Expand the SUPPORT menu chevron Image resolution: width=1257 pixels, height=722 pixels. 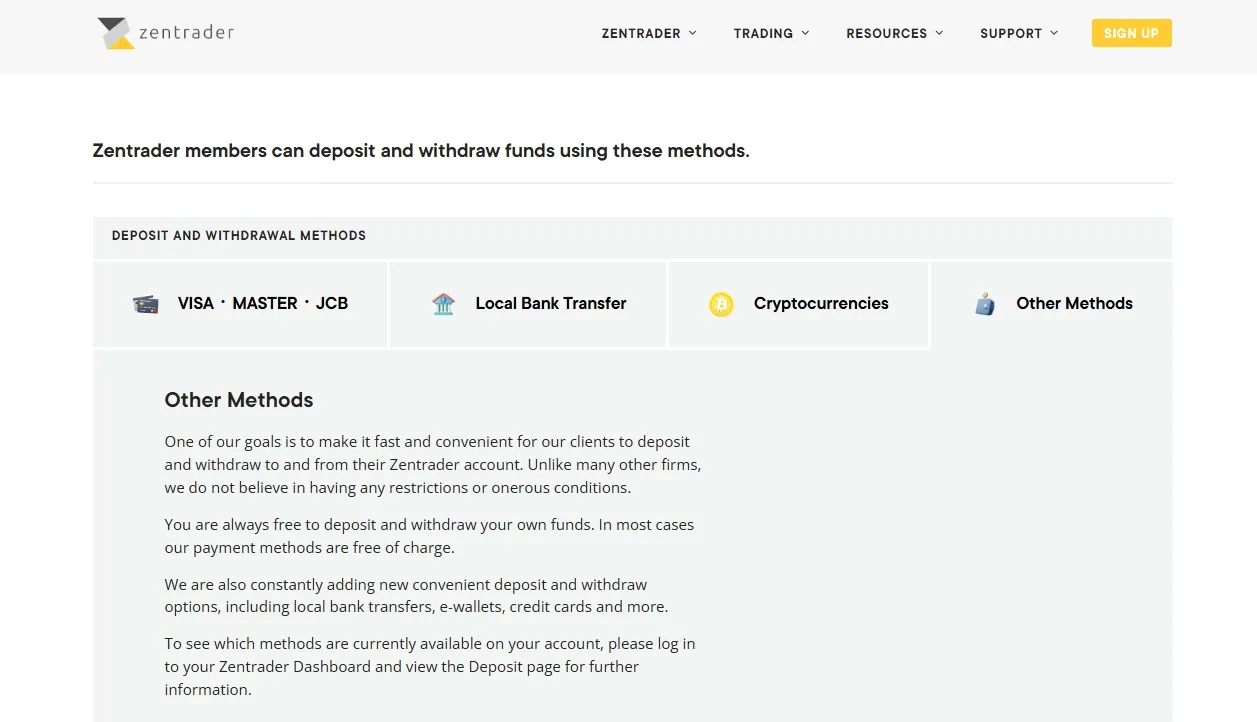coord(1054,33)
